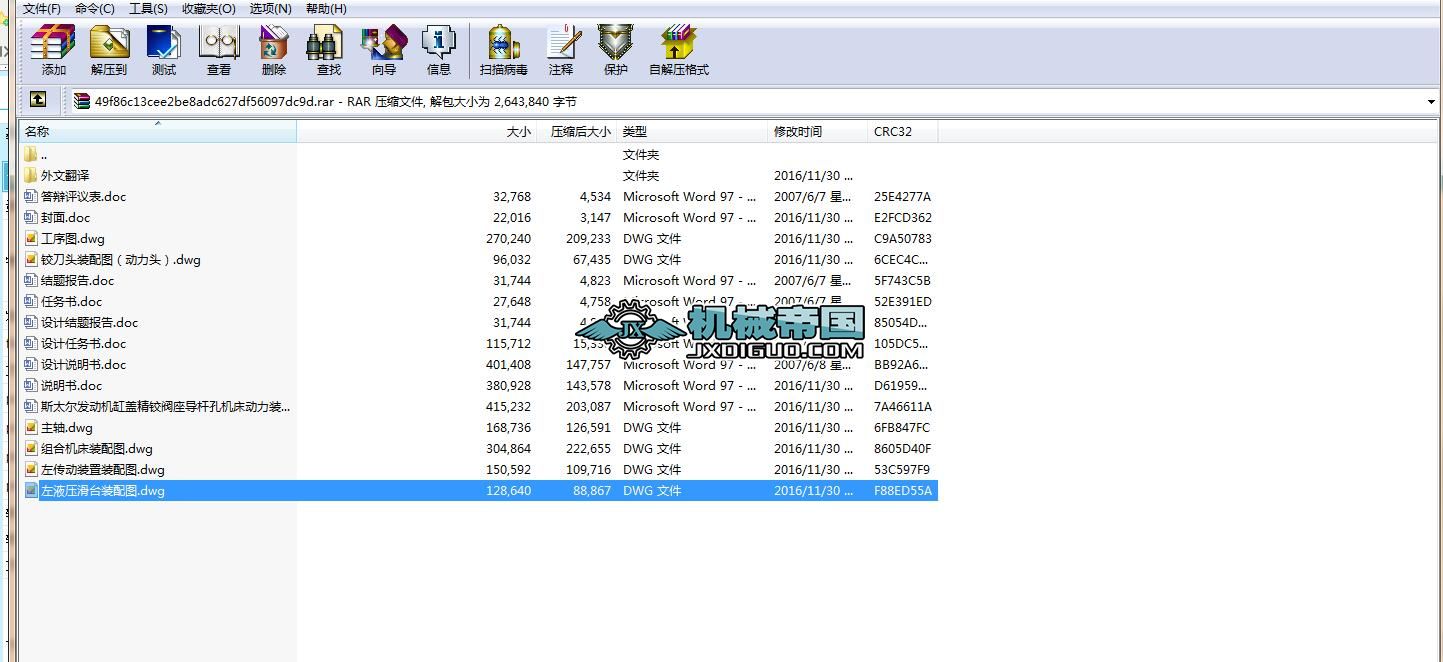点击删除图标删除选中文件
This screenshot has width=1443, height=662.
pyautogui.click(x=271, y=47)
